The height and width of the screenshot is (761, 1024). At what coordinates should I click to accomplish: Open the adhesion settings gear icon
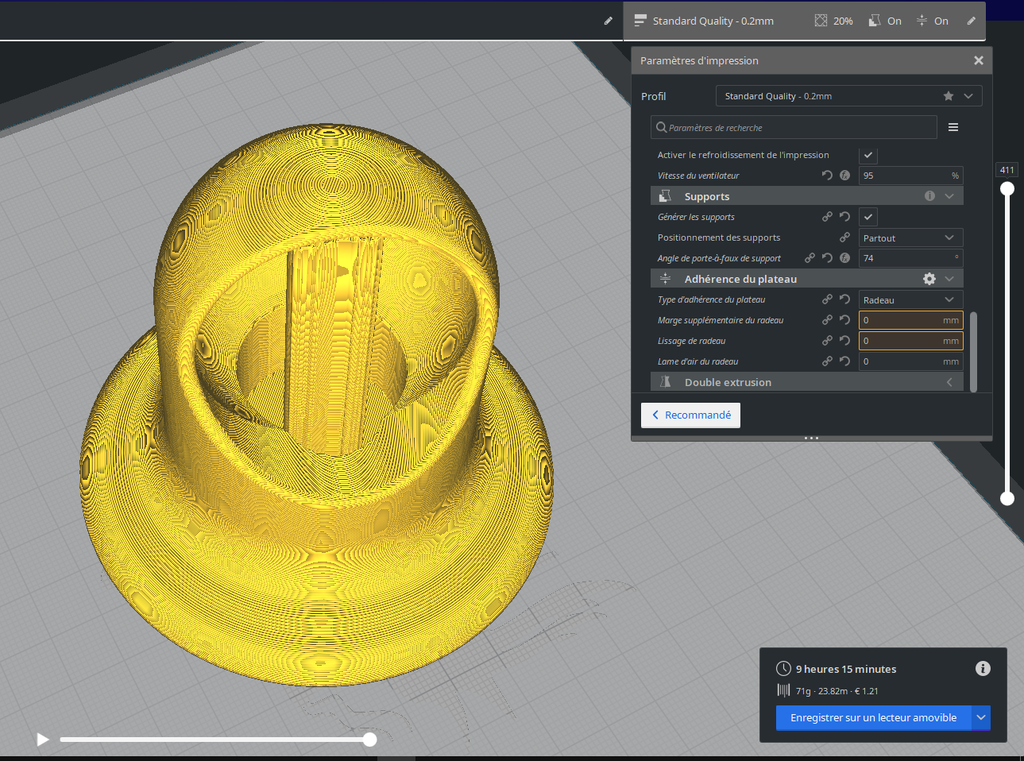tap(929, 278)
